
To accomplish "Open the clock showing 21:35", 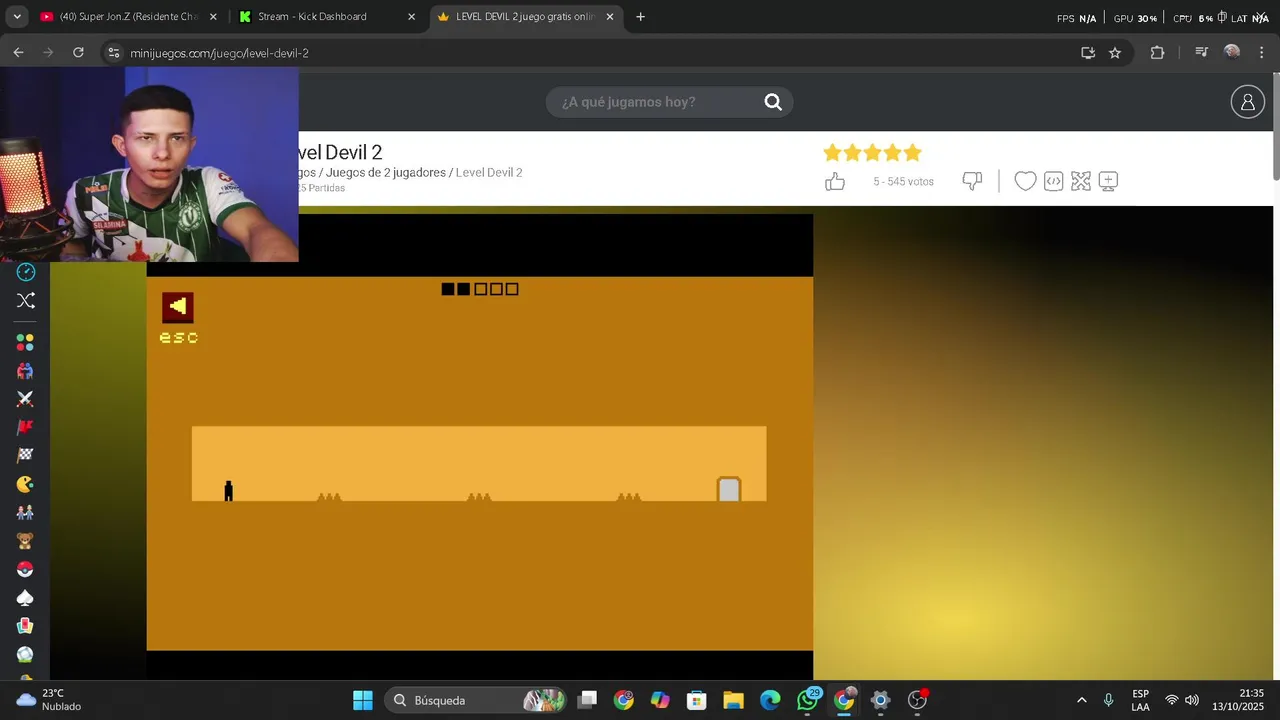I will coord(1238,700).
